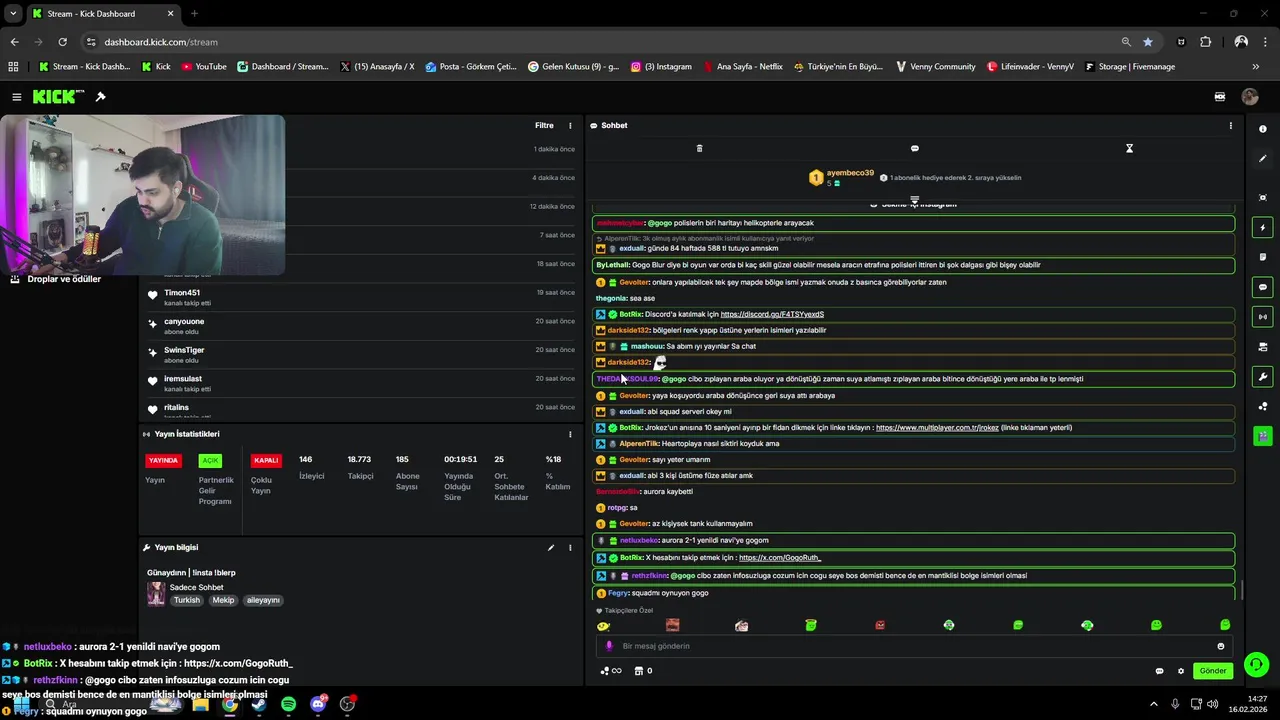Viewport: 1280px width, 720px height.
Task: Click the channel points infinity icon
Action: pos(611,671)
